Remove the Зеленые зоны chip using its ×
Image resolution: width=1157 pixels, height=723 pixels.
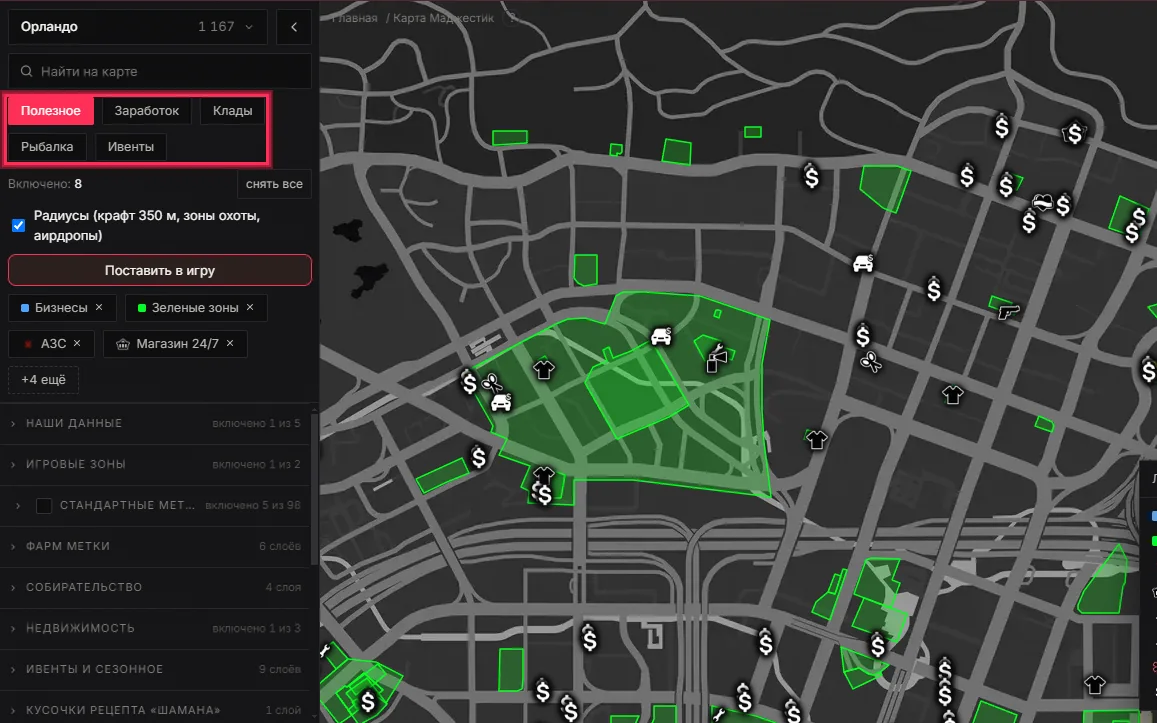click(x=249, y=307)
